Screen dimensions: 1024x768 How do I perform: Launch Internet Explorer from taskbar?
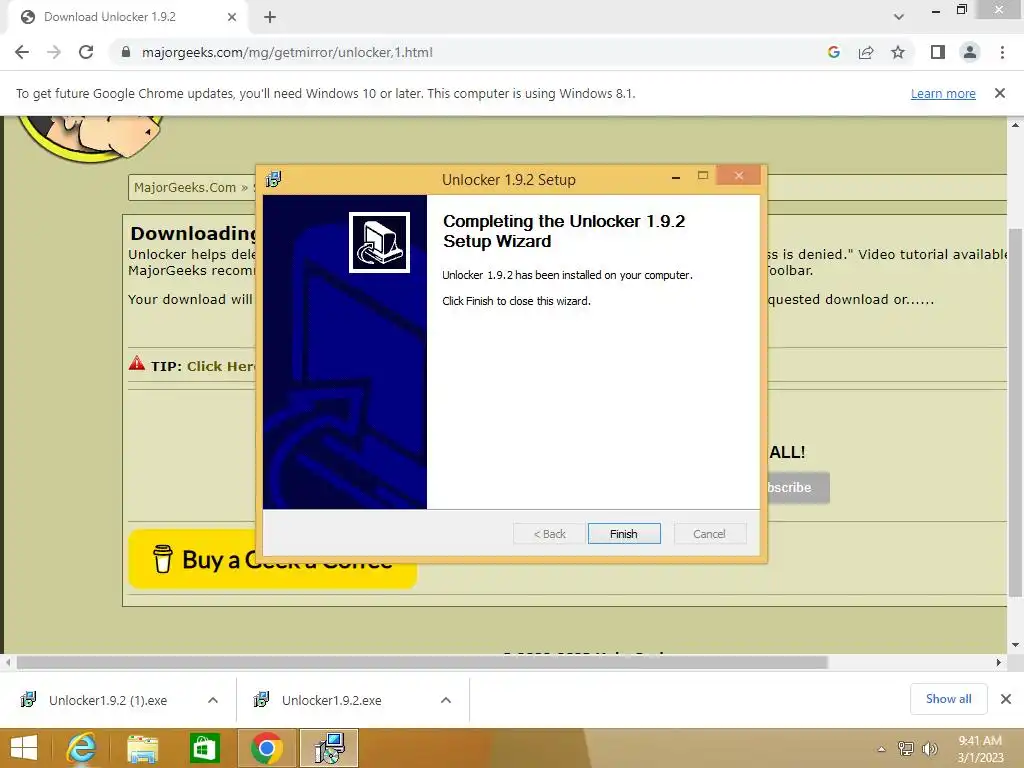tap(82, 748)
